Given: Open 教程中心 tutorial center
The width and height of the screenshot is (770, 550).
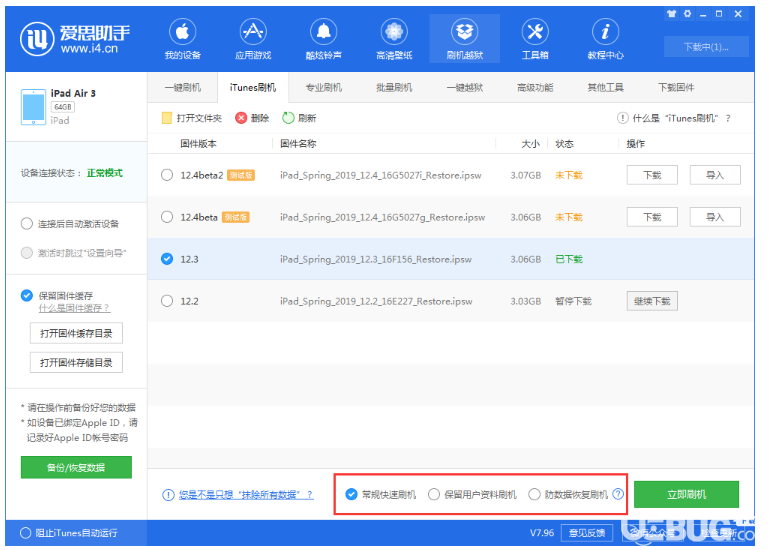Looking at the screenshot, I should [605, 39].
